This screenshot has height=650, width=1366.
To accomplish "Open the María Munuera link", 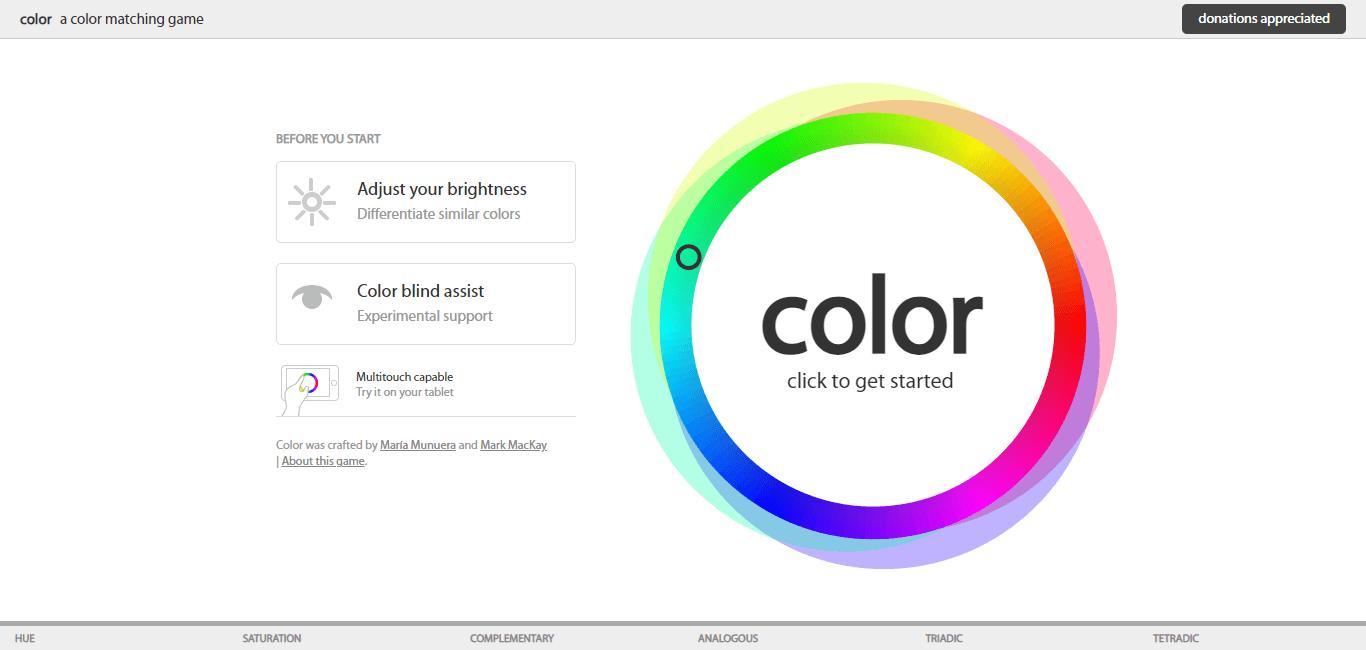I will (417, 444).
